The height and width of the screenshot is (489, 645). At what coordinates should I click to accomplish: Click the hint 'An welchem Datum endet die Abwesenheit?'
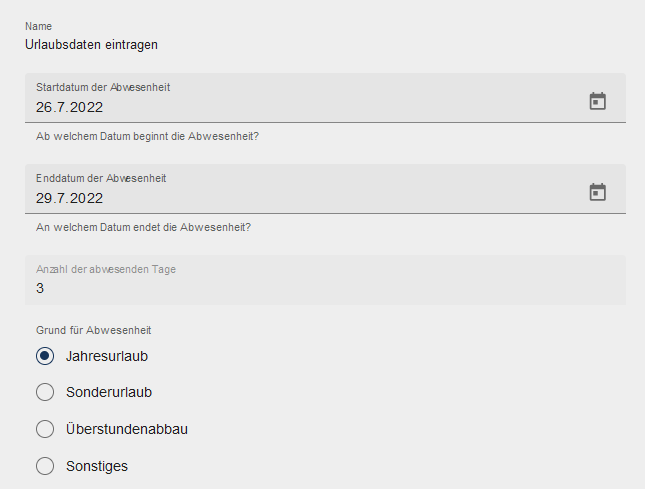pos(143,227)
